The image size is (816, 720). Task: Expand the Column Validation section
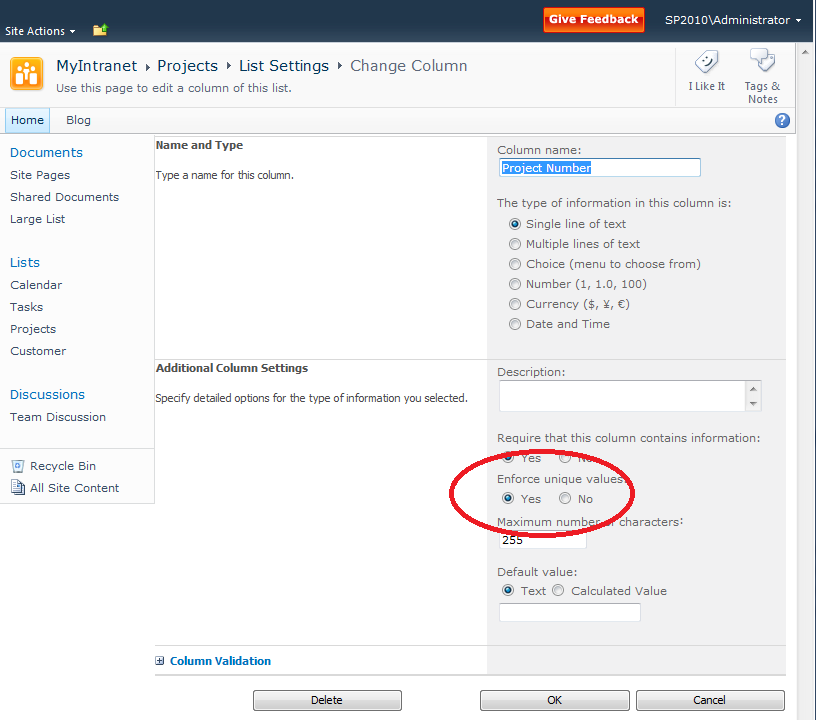160,661
